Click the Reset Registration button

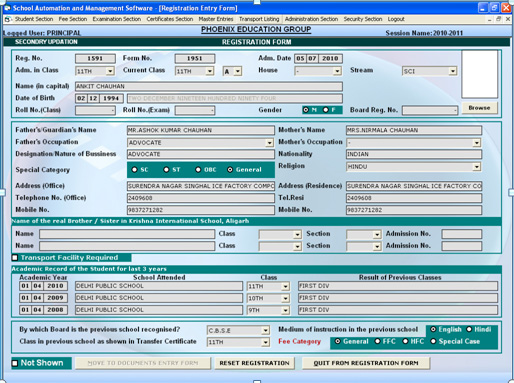(x=254, y=363)
